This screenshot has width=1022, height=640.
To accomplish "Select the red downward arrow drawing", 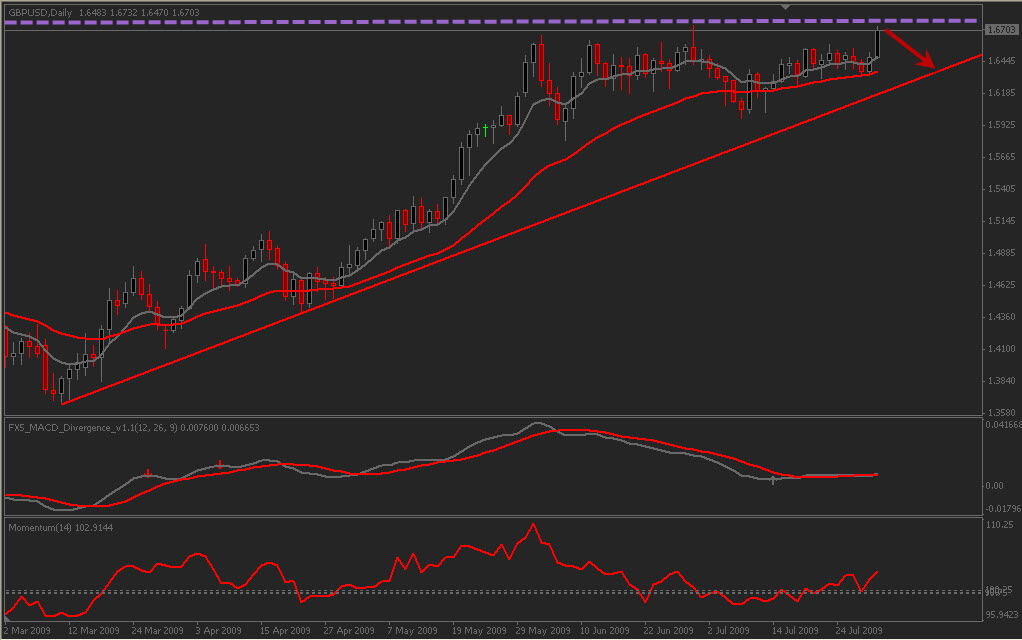I will coord(909,49).
